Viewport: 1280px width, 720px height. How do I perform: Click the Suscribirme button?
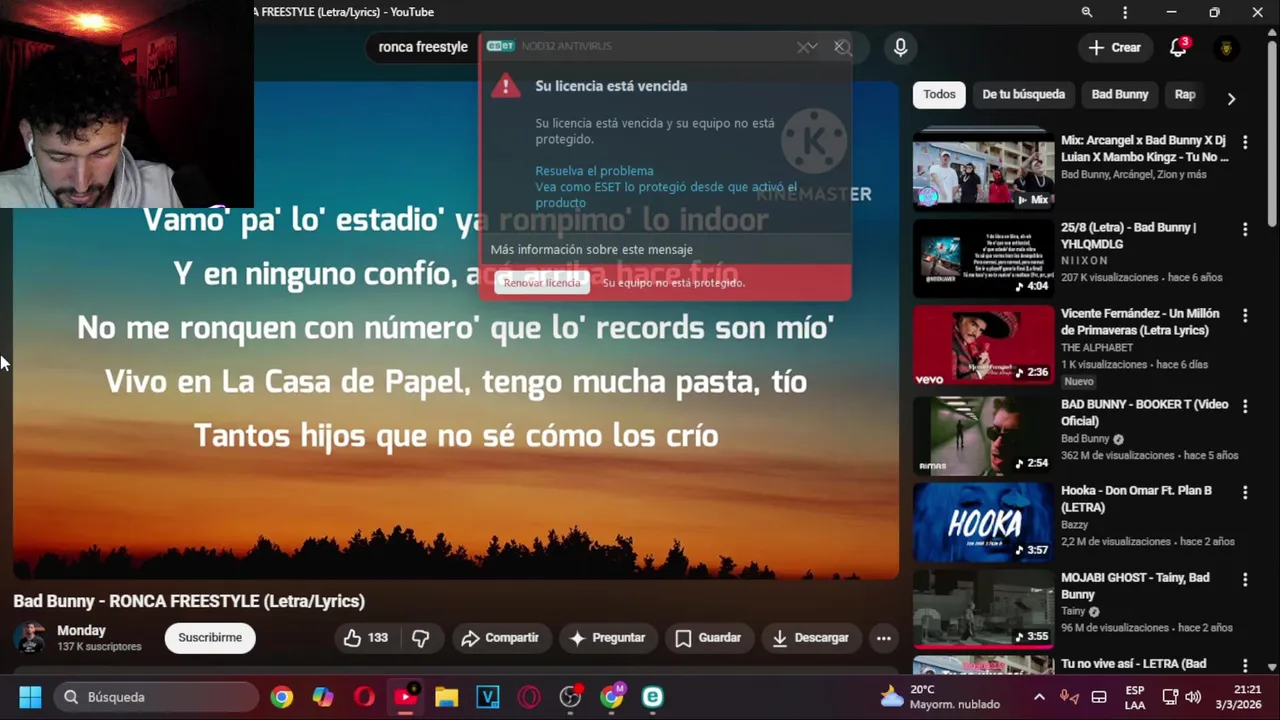(210, 638)
